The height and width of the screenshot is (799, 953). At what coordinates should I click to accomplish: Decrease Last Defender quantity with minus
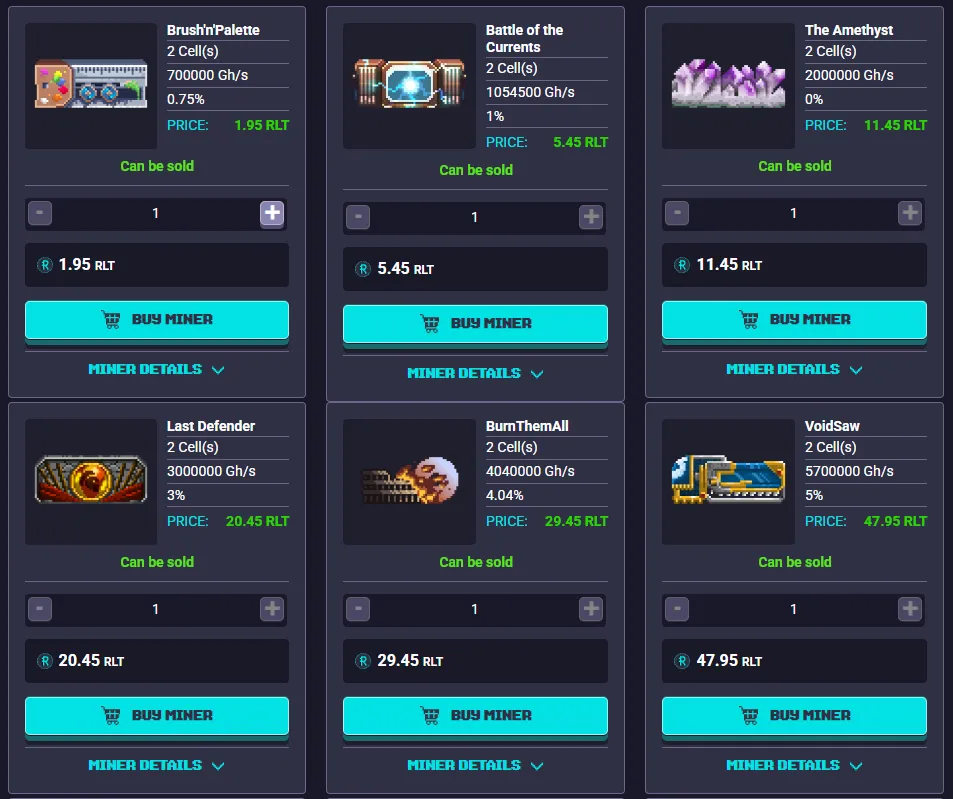(x=40, y=609)
